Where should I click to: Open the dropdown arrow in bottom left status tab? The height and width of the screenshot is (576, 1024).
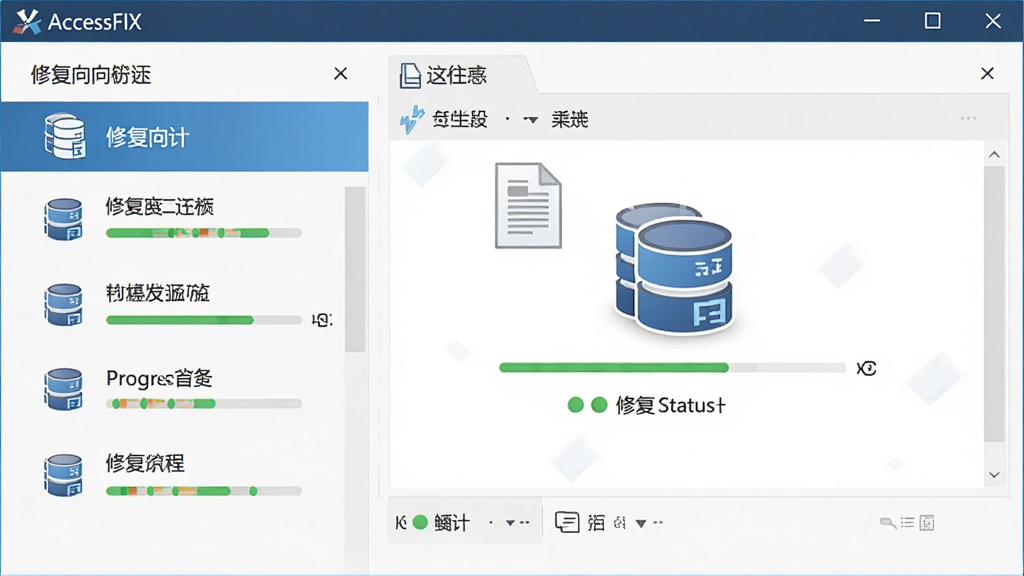(x=511, y=522)
